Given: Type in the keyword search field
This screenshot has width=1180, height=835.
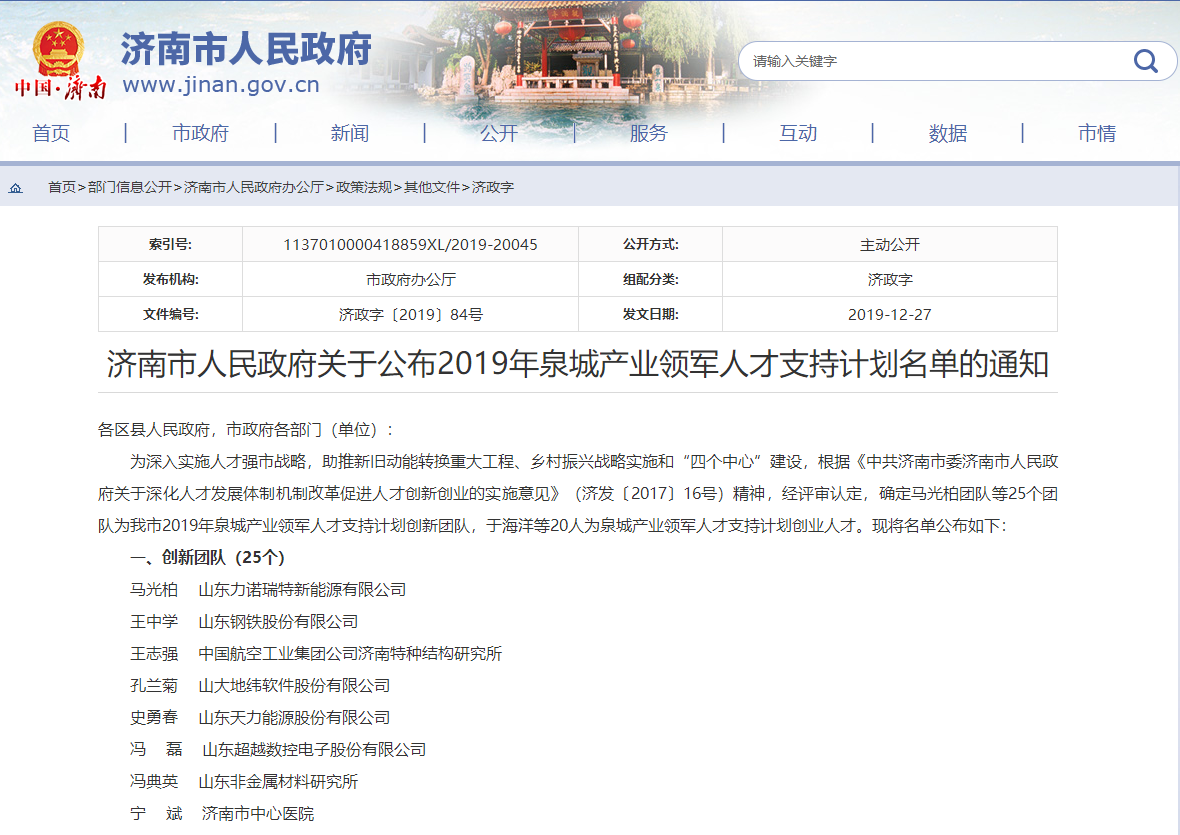Looking at the screenshot, I should [930, 61].
